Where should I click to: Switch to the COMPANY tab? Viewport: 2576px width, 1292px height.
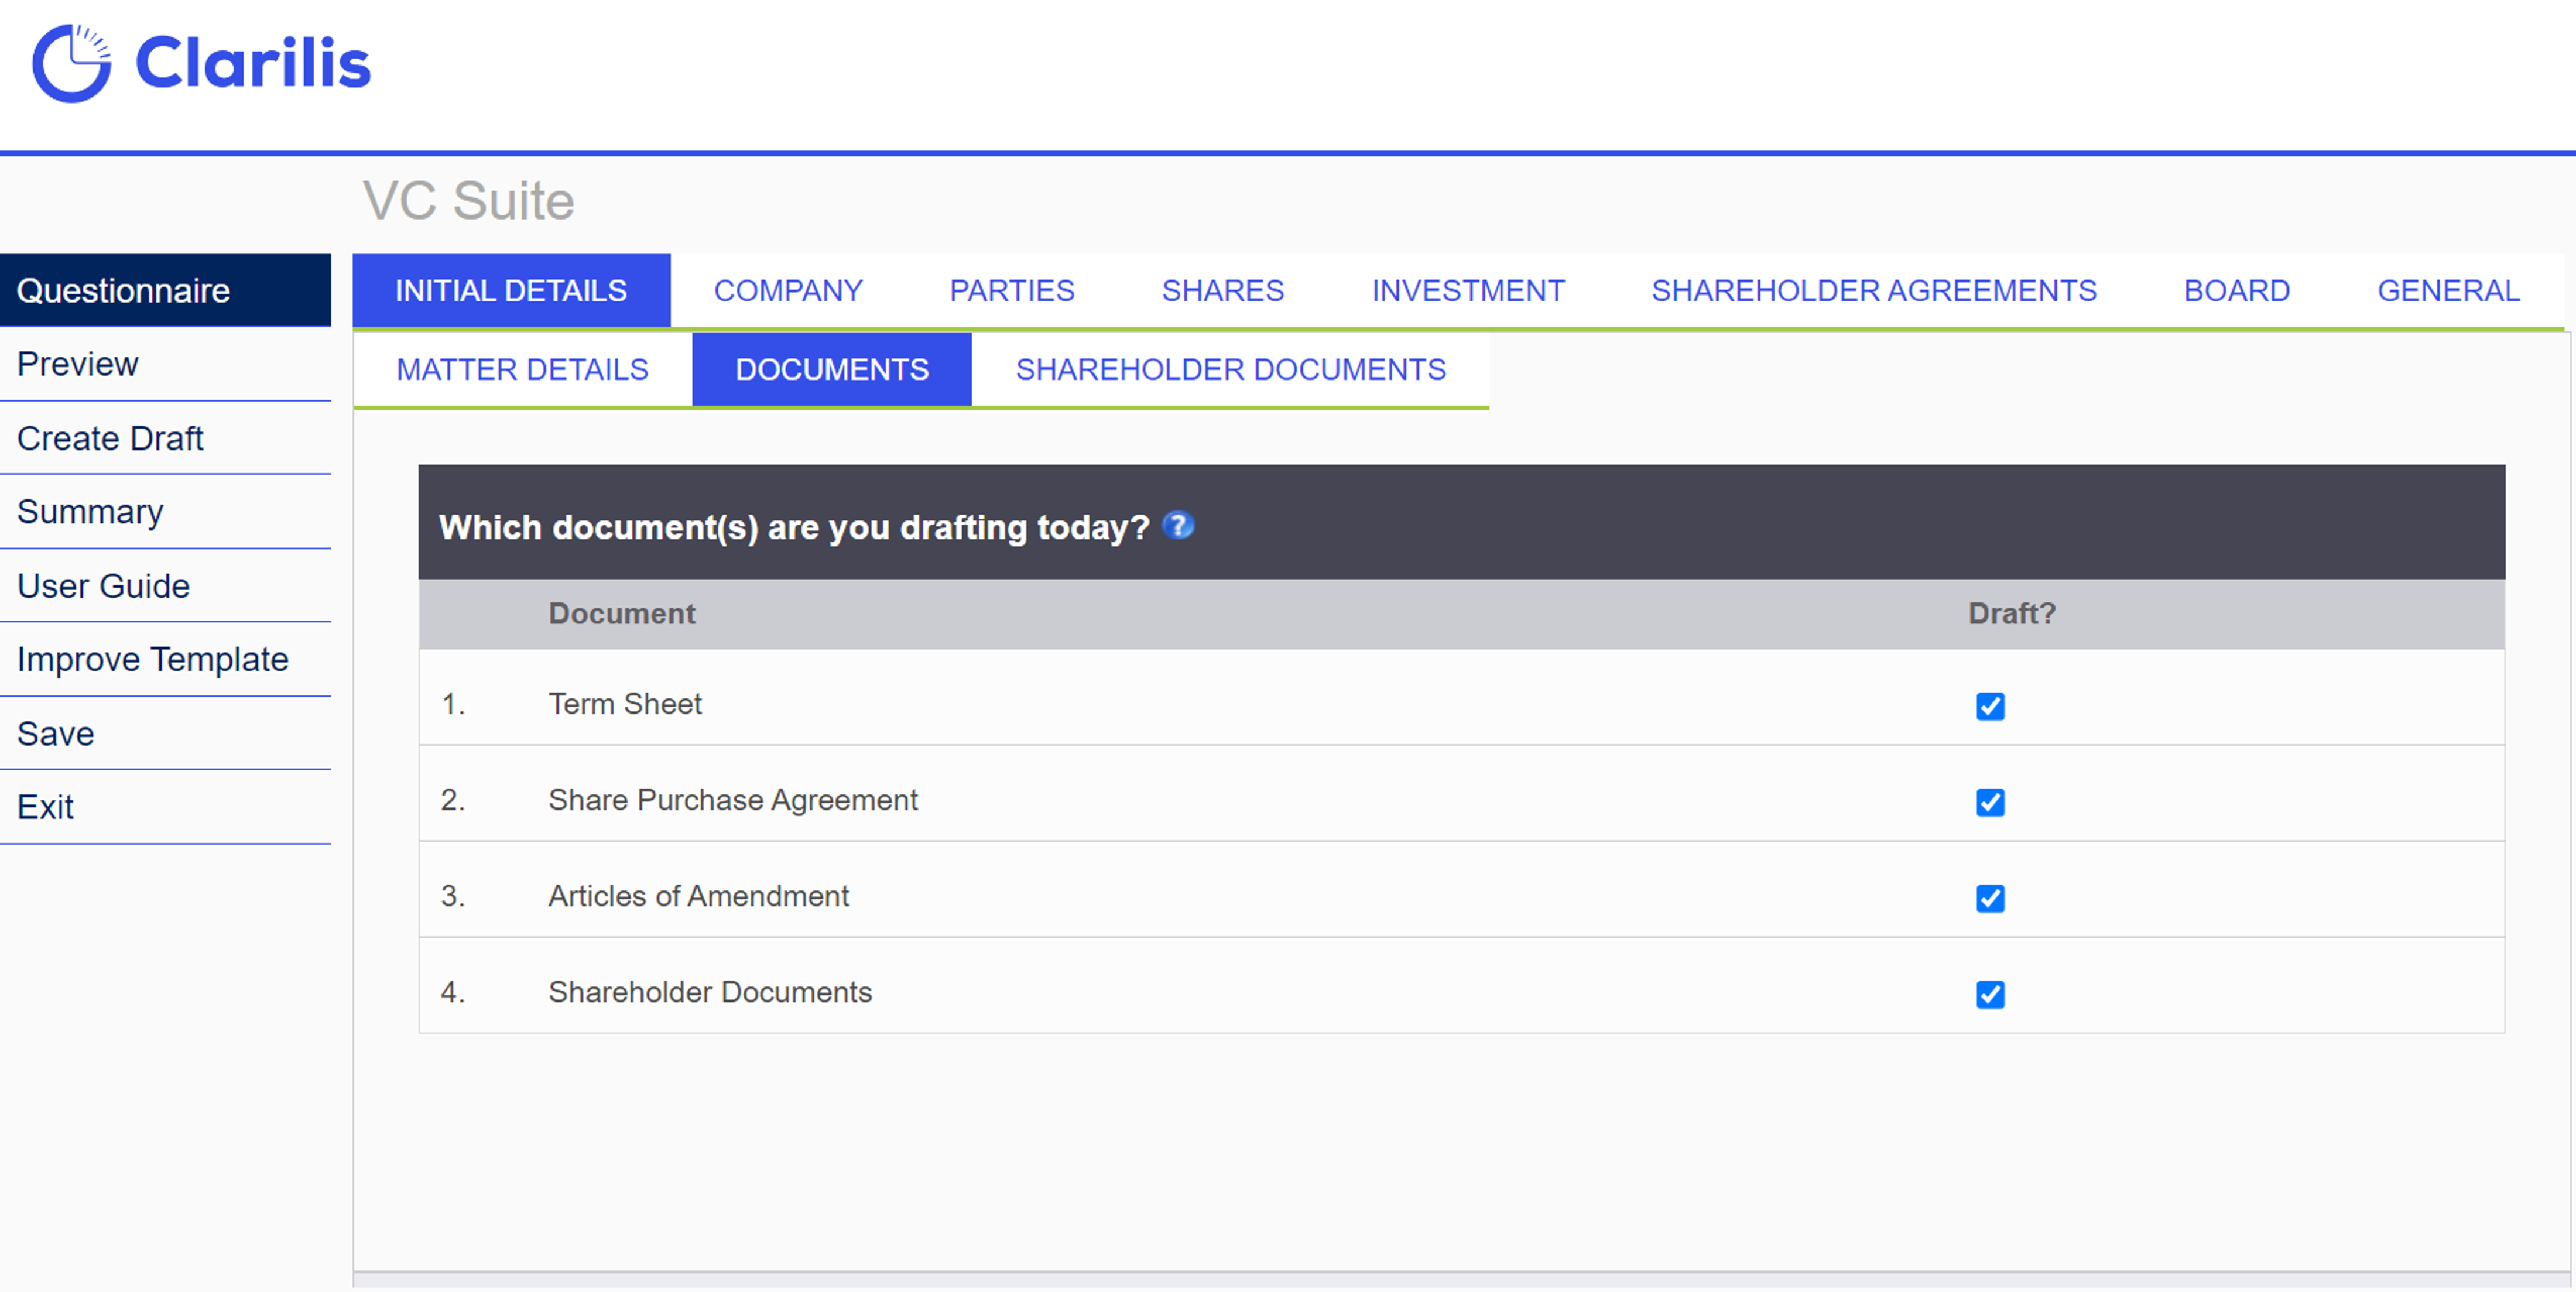point(788,290)
